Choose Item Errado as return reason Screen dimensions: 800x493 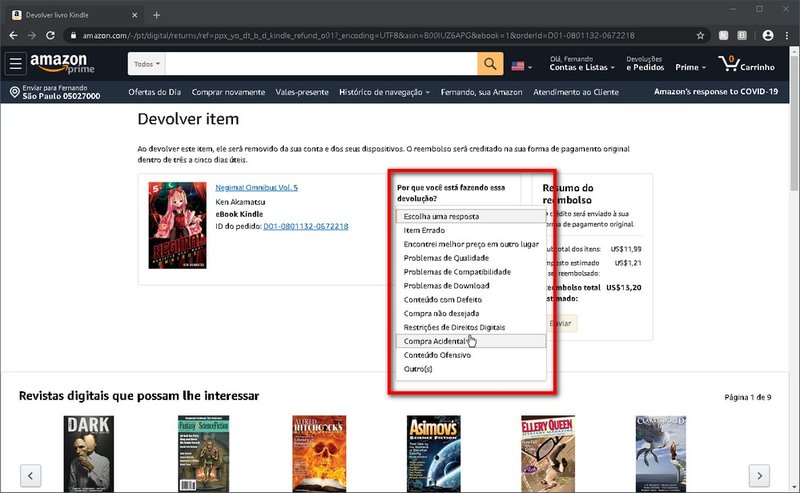[x=470, y=230]
